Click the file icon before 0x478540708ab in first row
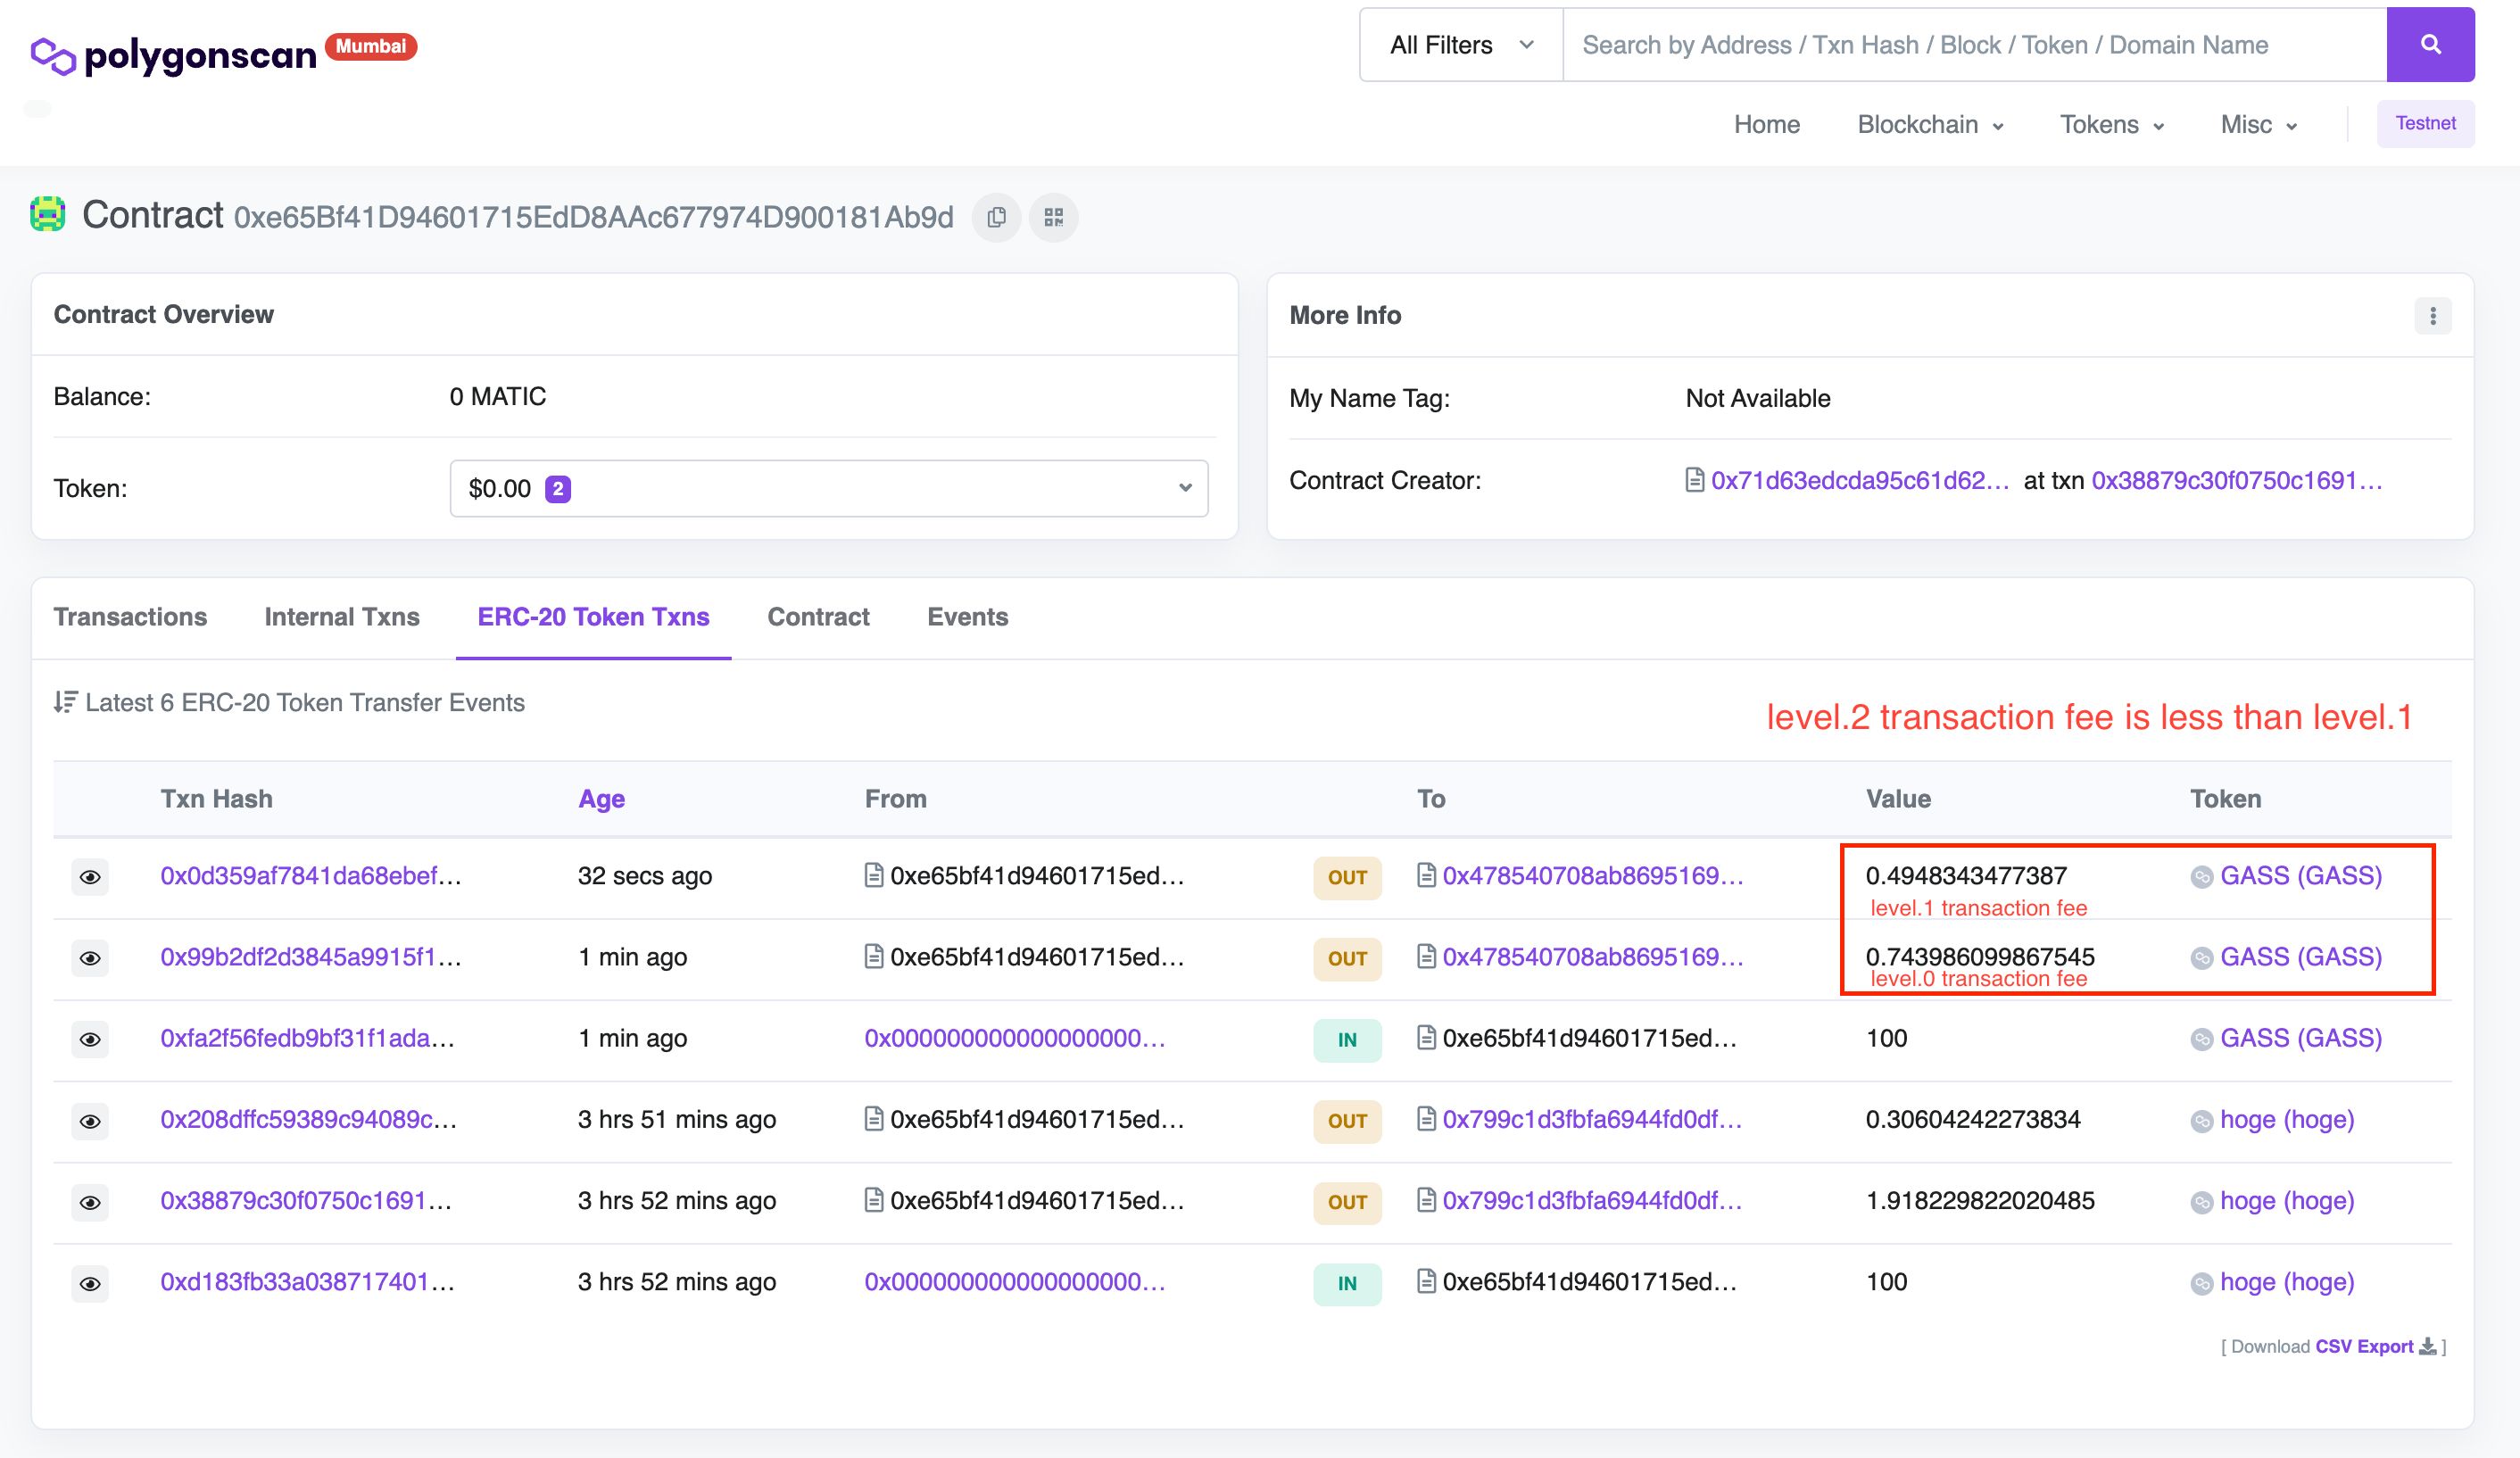 click(1427, 875)
